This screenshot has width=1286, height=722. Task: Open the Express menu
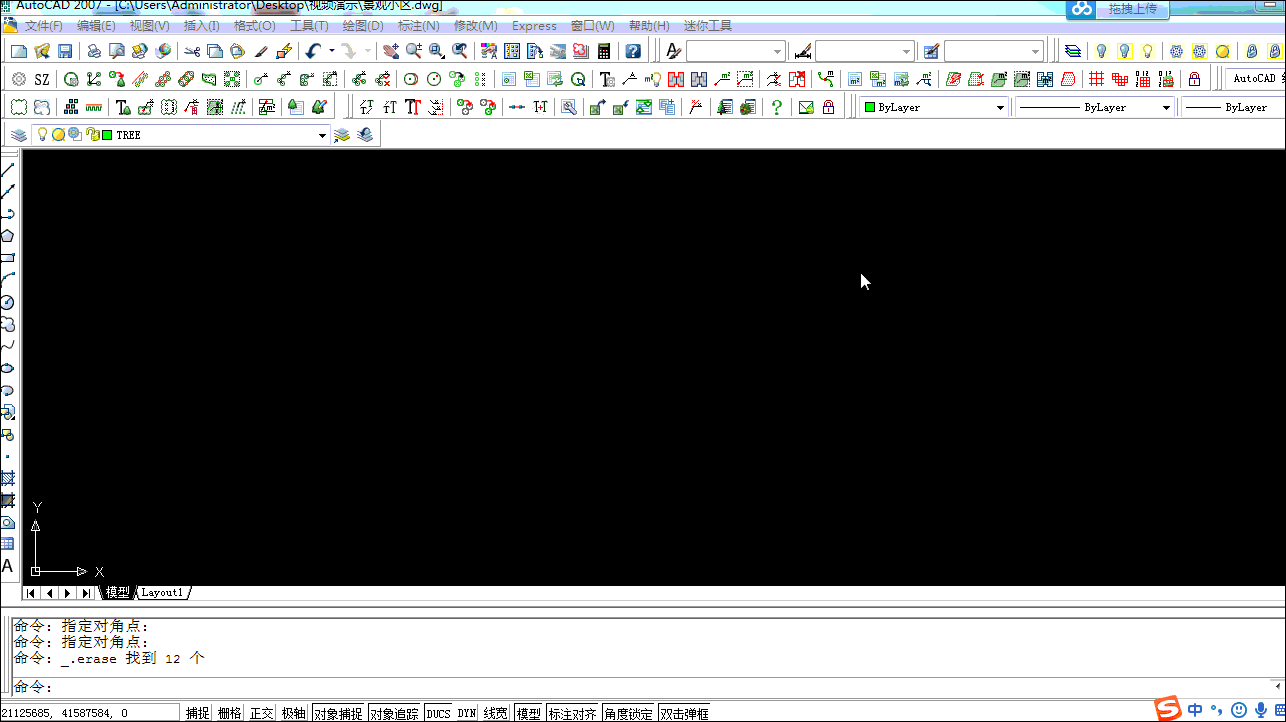[x=534, y=26]
